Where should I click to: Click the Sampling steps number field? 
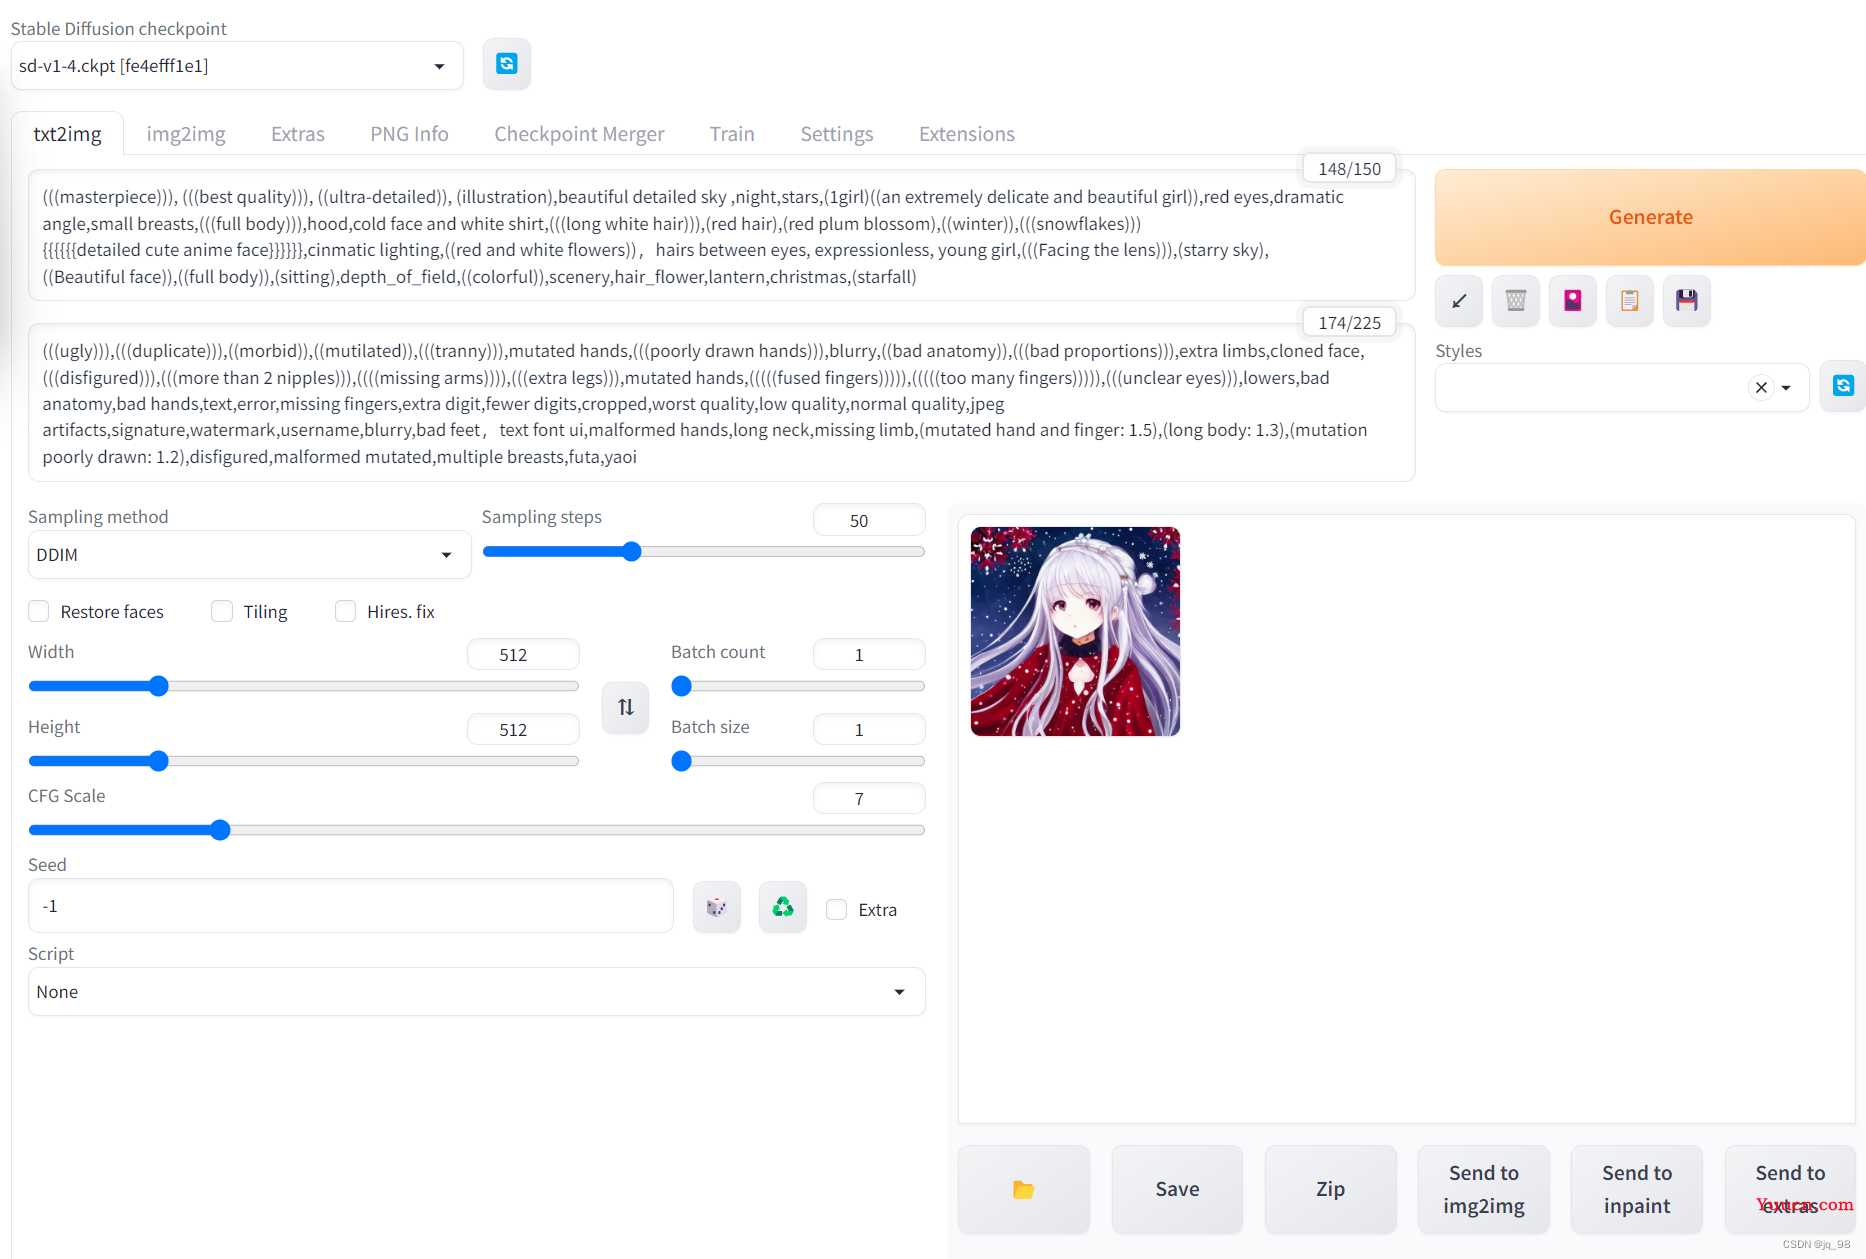tap(869, 520)
